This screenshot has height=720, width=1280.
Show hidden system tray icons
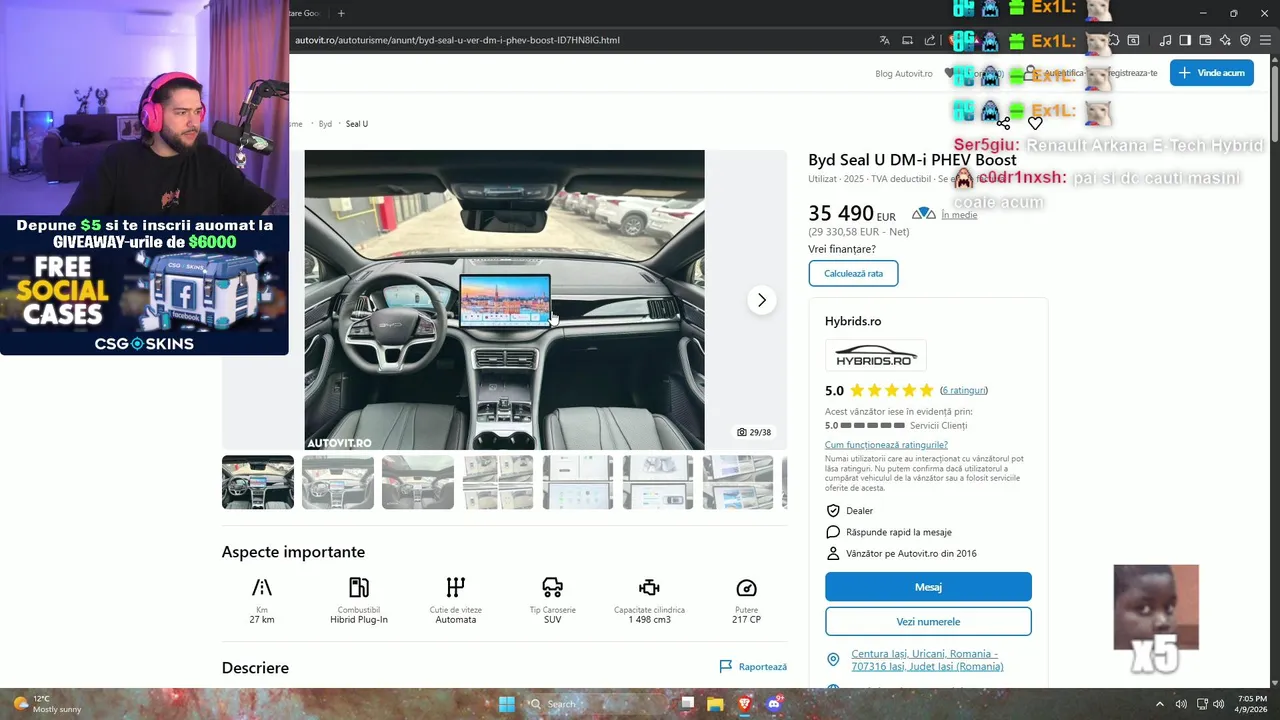1160,704
